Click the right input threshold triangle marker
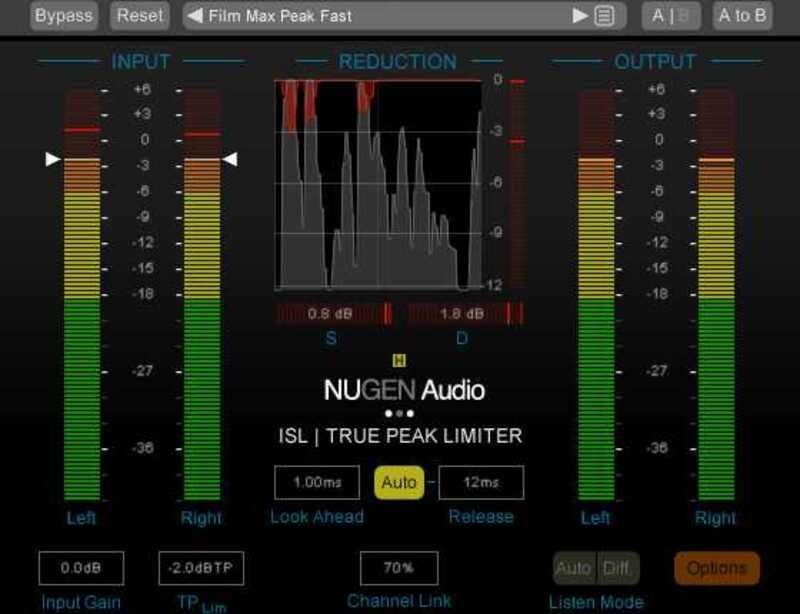This screenshot has height=614, width=800. 230,159
